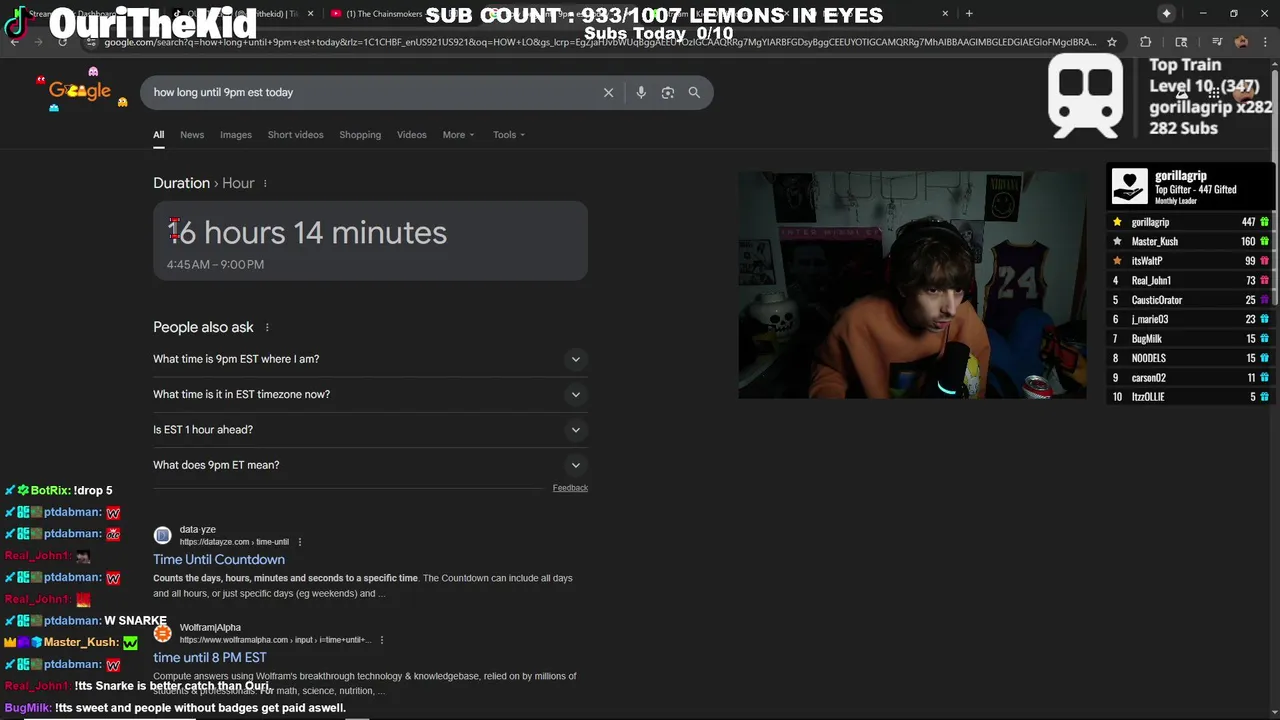Click itsWaltP row in gifter leaderboard

(x=1190, y=261)
